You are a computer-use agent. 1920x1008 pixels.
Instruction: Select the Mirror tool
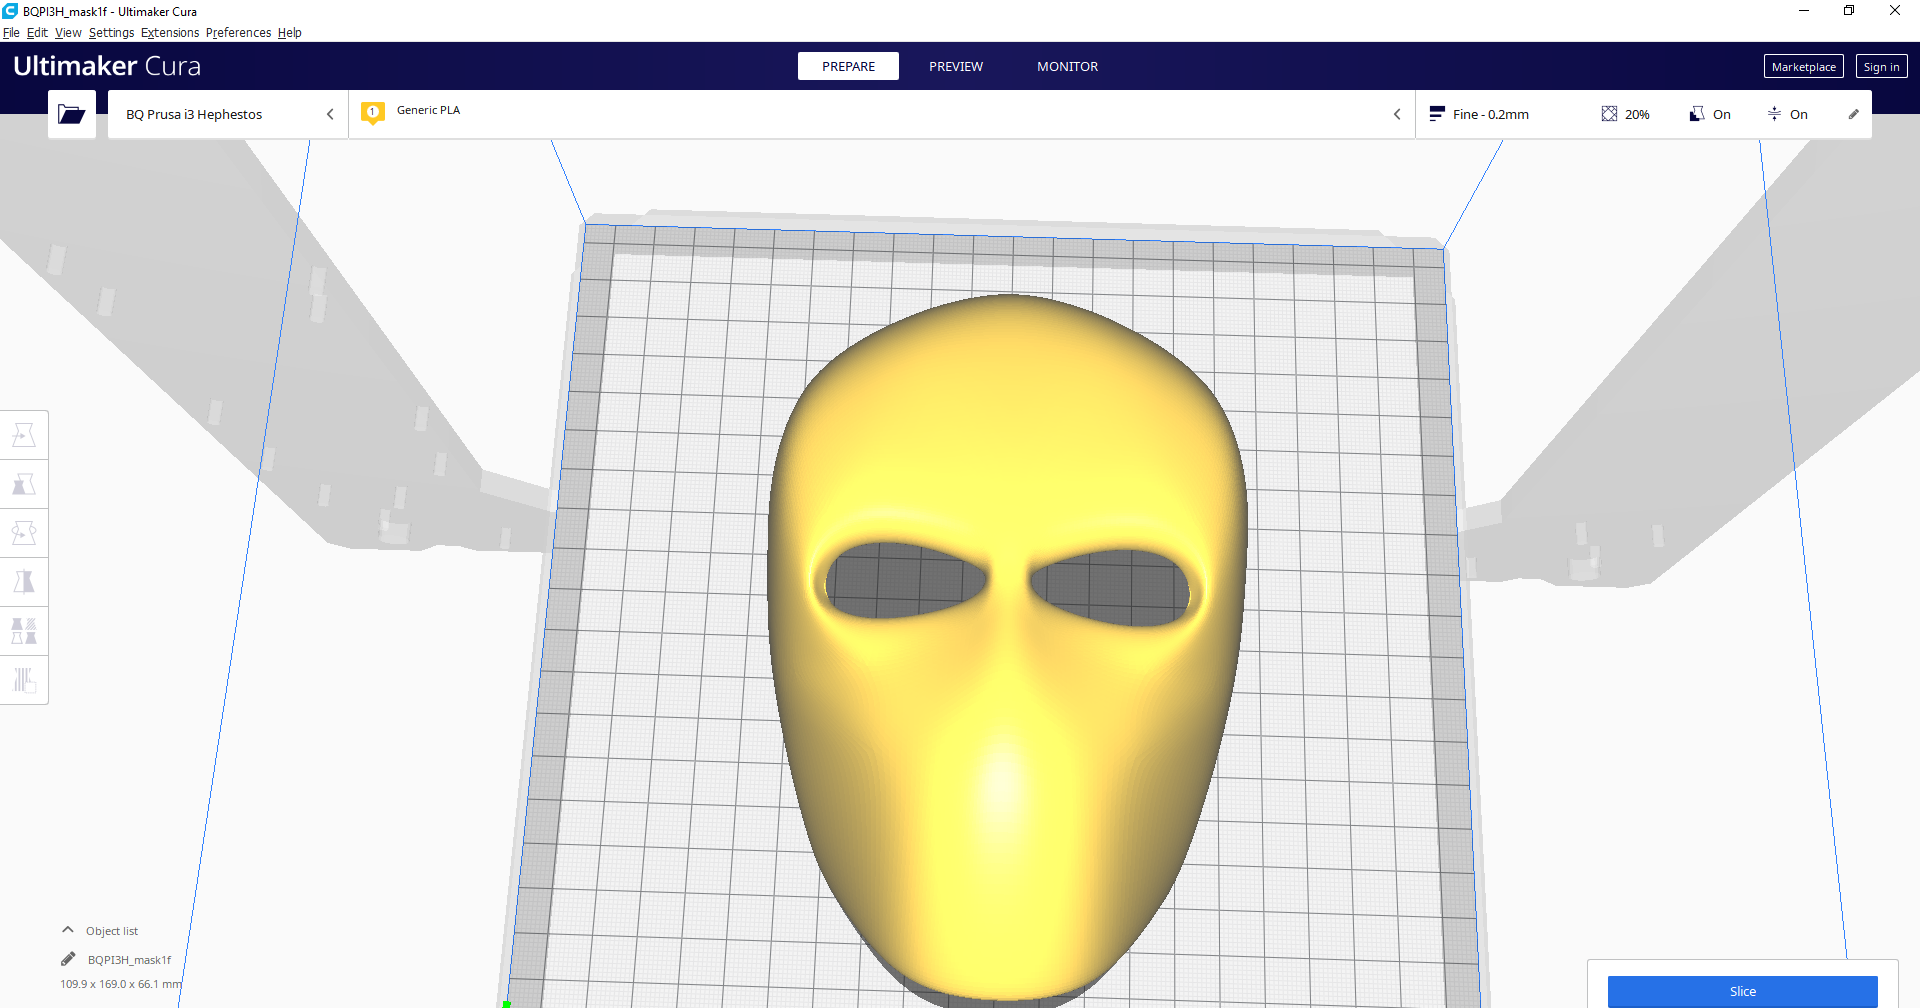[24, 581]
